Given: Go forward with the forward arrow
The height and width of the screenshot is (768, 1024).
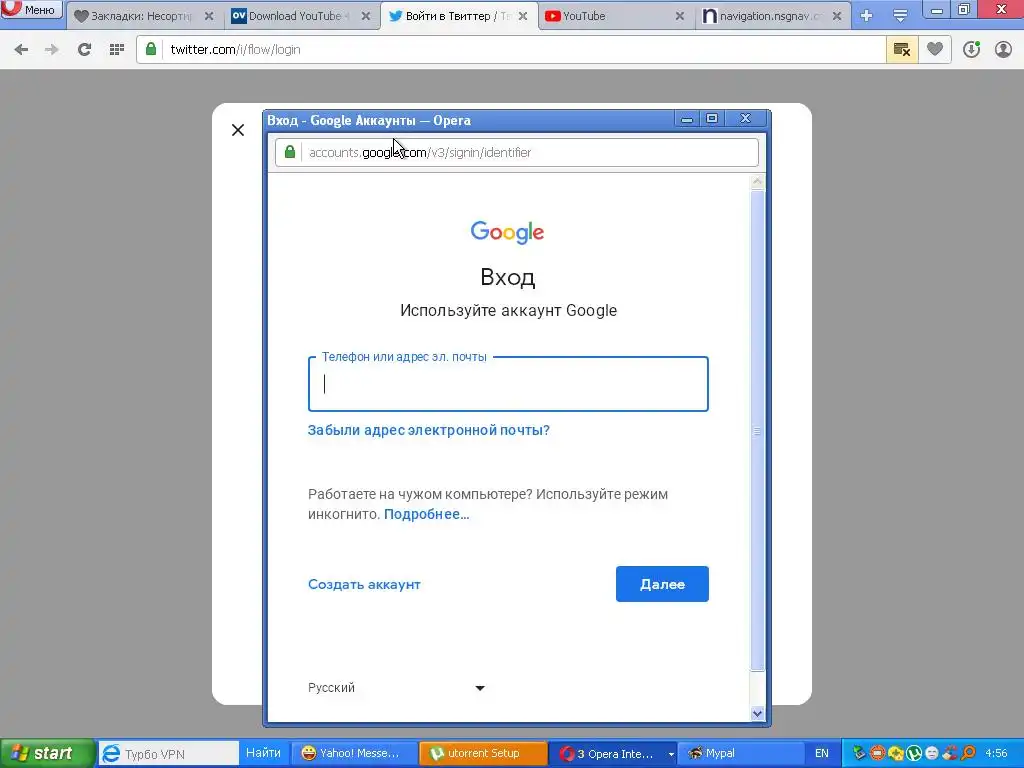Looking at the screenshot, I should coord(52,50).
